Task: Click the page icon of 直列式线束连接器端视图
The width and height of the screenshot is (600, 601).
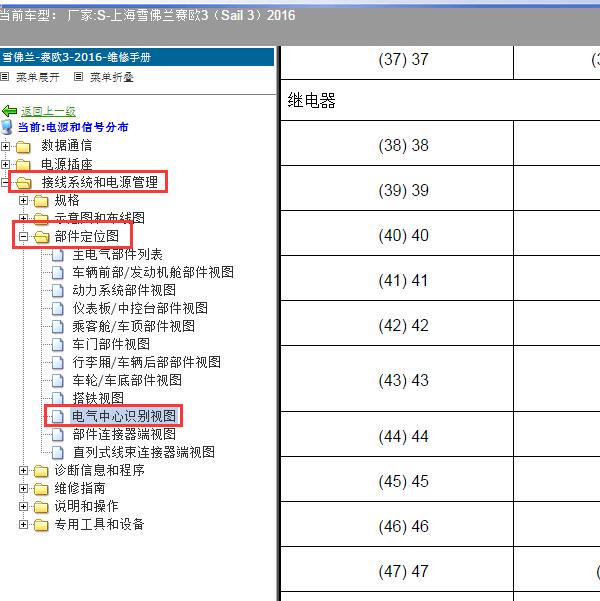Action: [x=58, y=453]
